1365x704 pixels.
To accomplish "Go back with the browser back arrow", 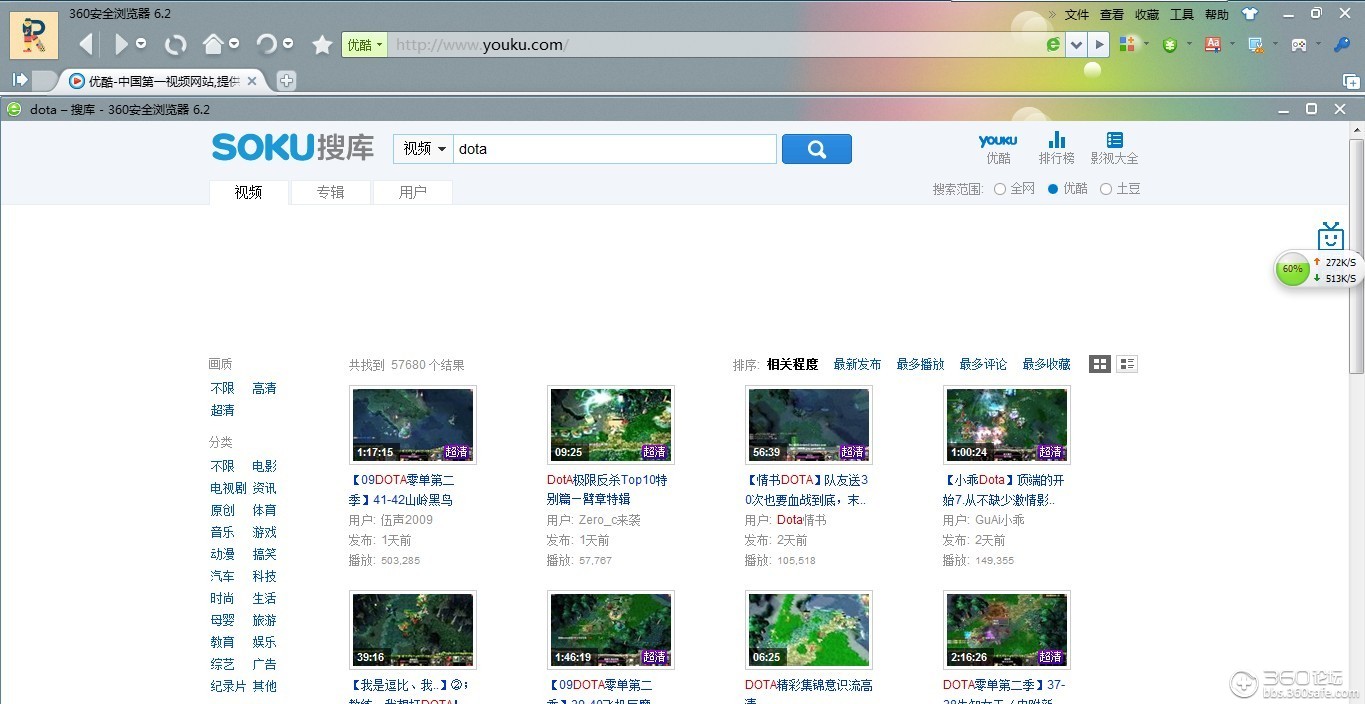I will (86, 44).
